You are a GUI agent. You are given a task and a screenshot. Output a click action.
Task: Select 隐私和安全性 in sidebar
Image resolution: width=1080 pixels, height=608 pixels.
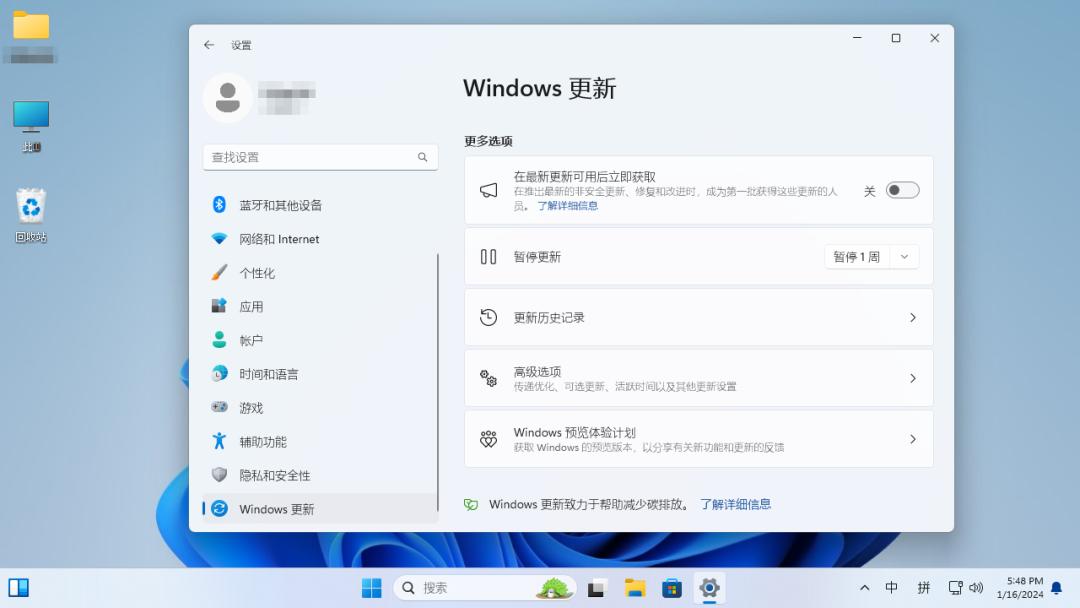pos(320,474)
